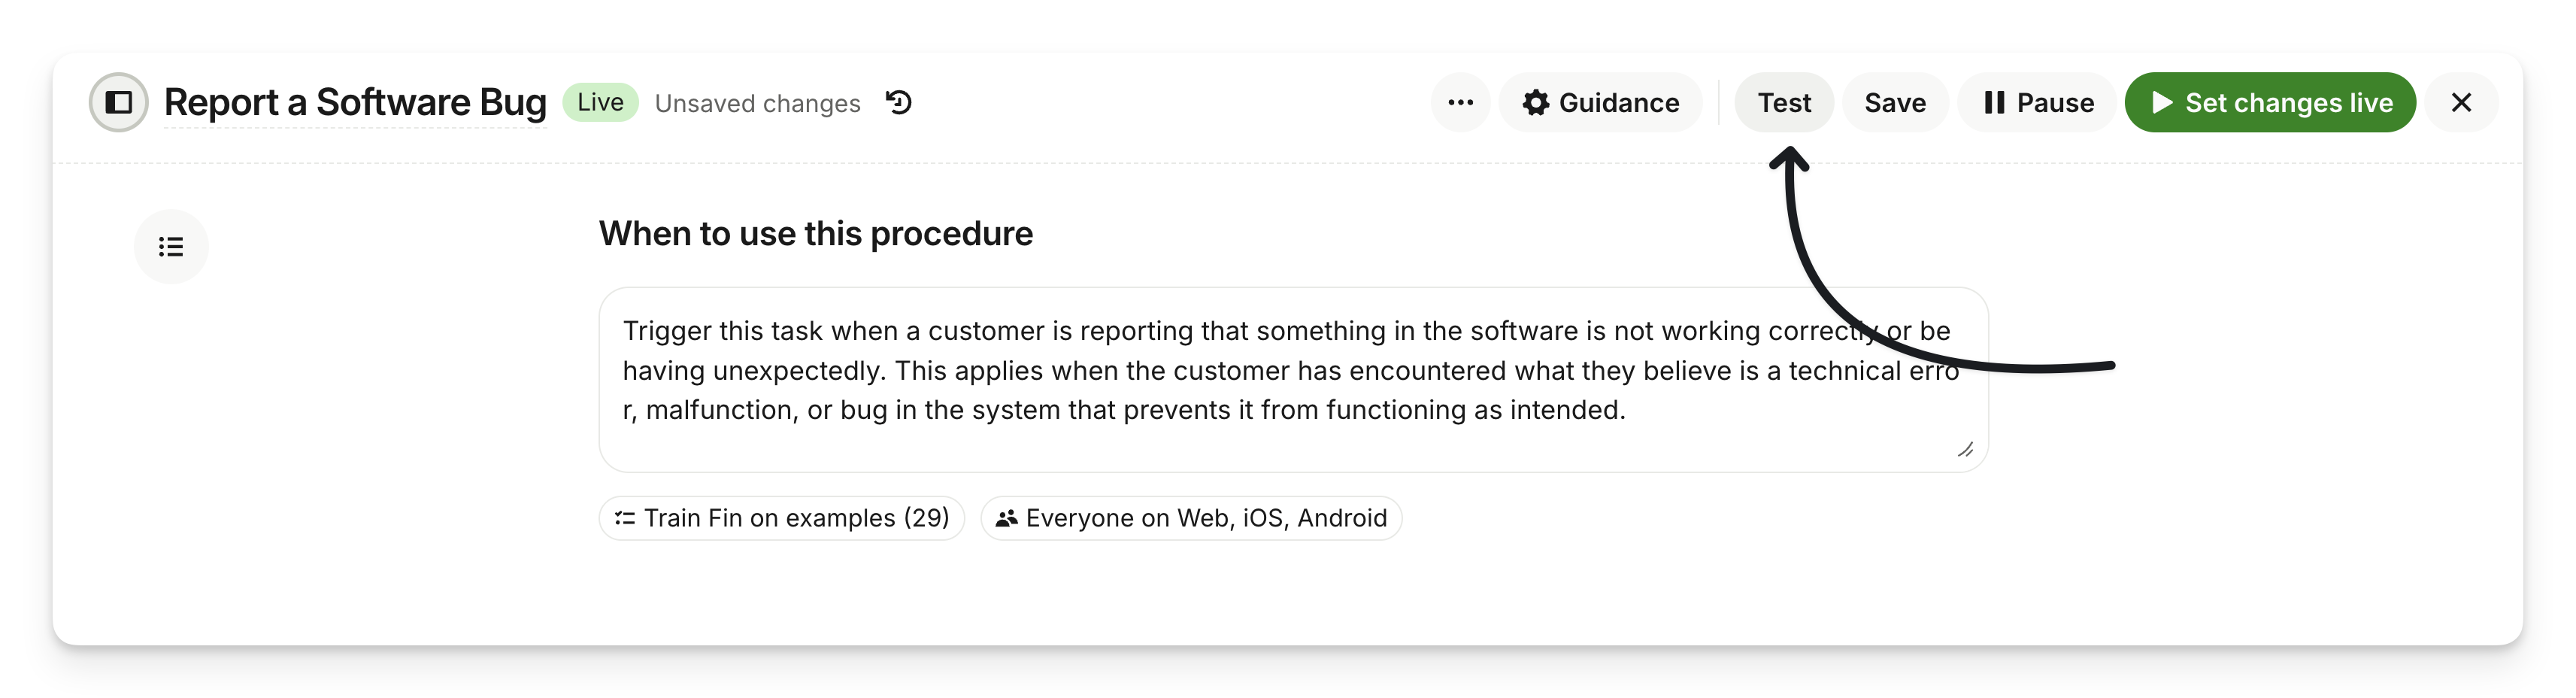Click the text area resize handle
This screenshot has width=2576, height=698.
(1965, 449)
